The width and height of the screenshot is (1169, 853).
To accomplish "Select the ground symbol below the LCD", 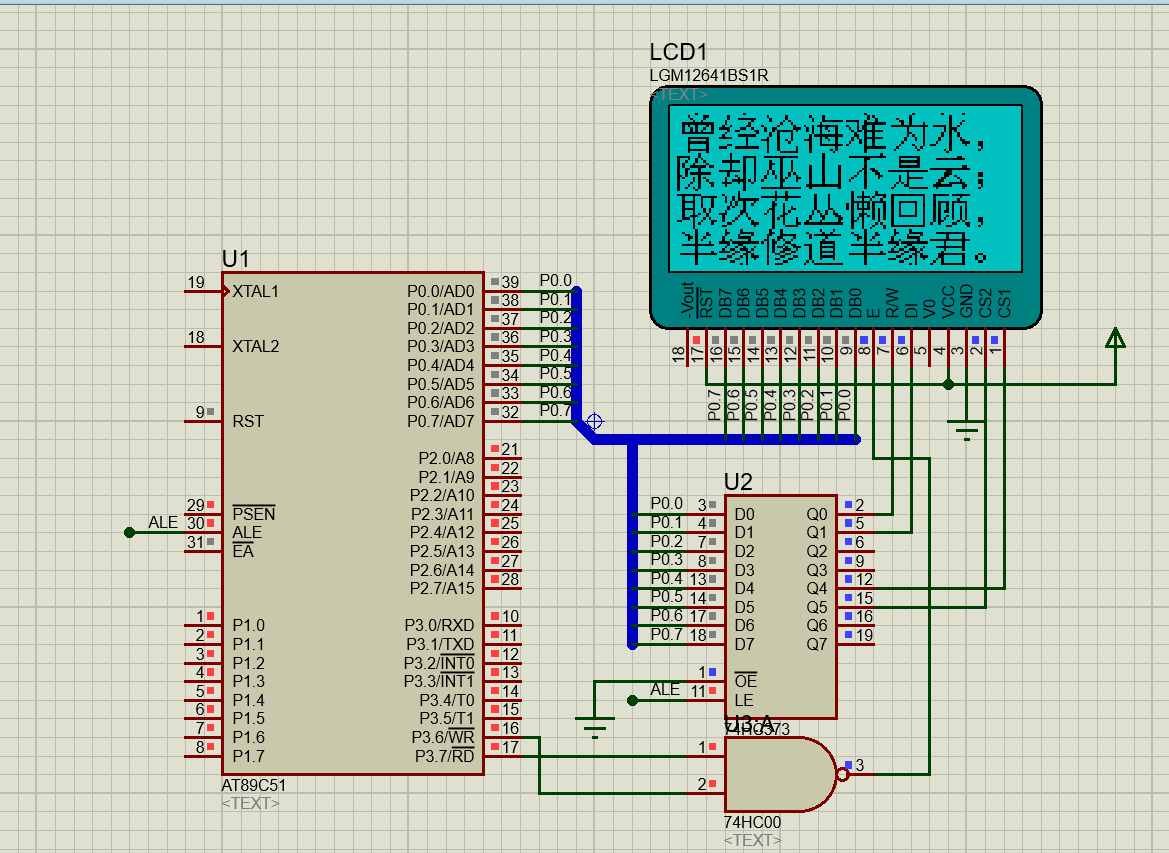I will click(x=966, y=430).
